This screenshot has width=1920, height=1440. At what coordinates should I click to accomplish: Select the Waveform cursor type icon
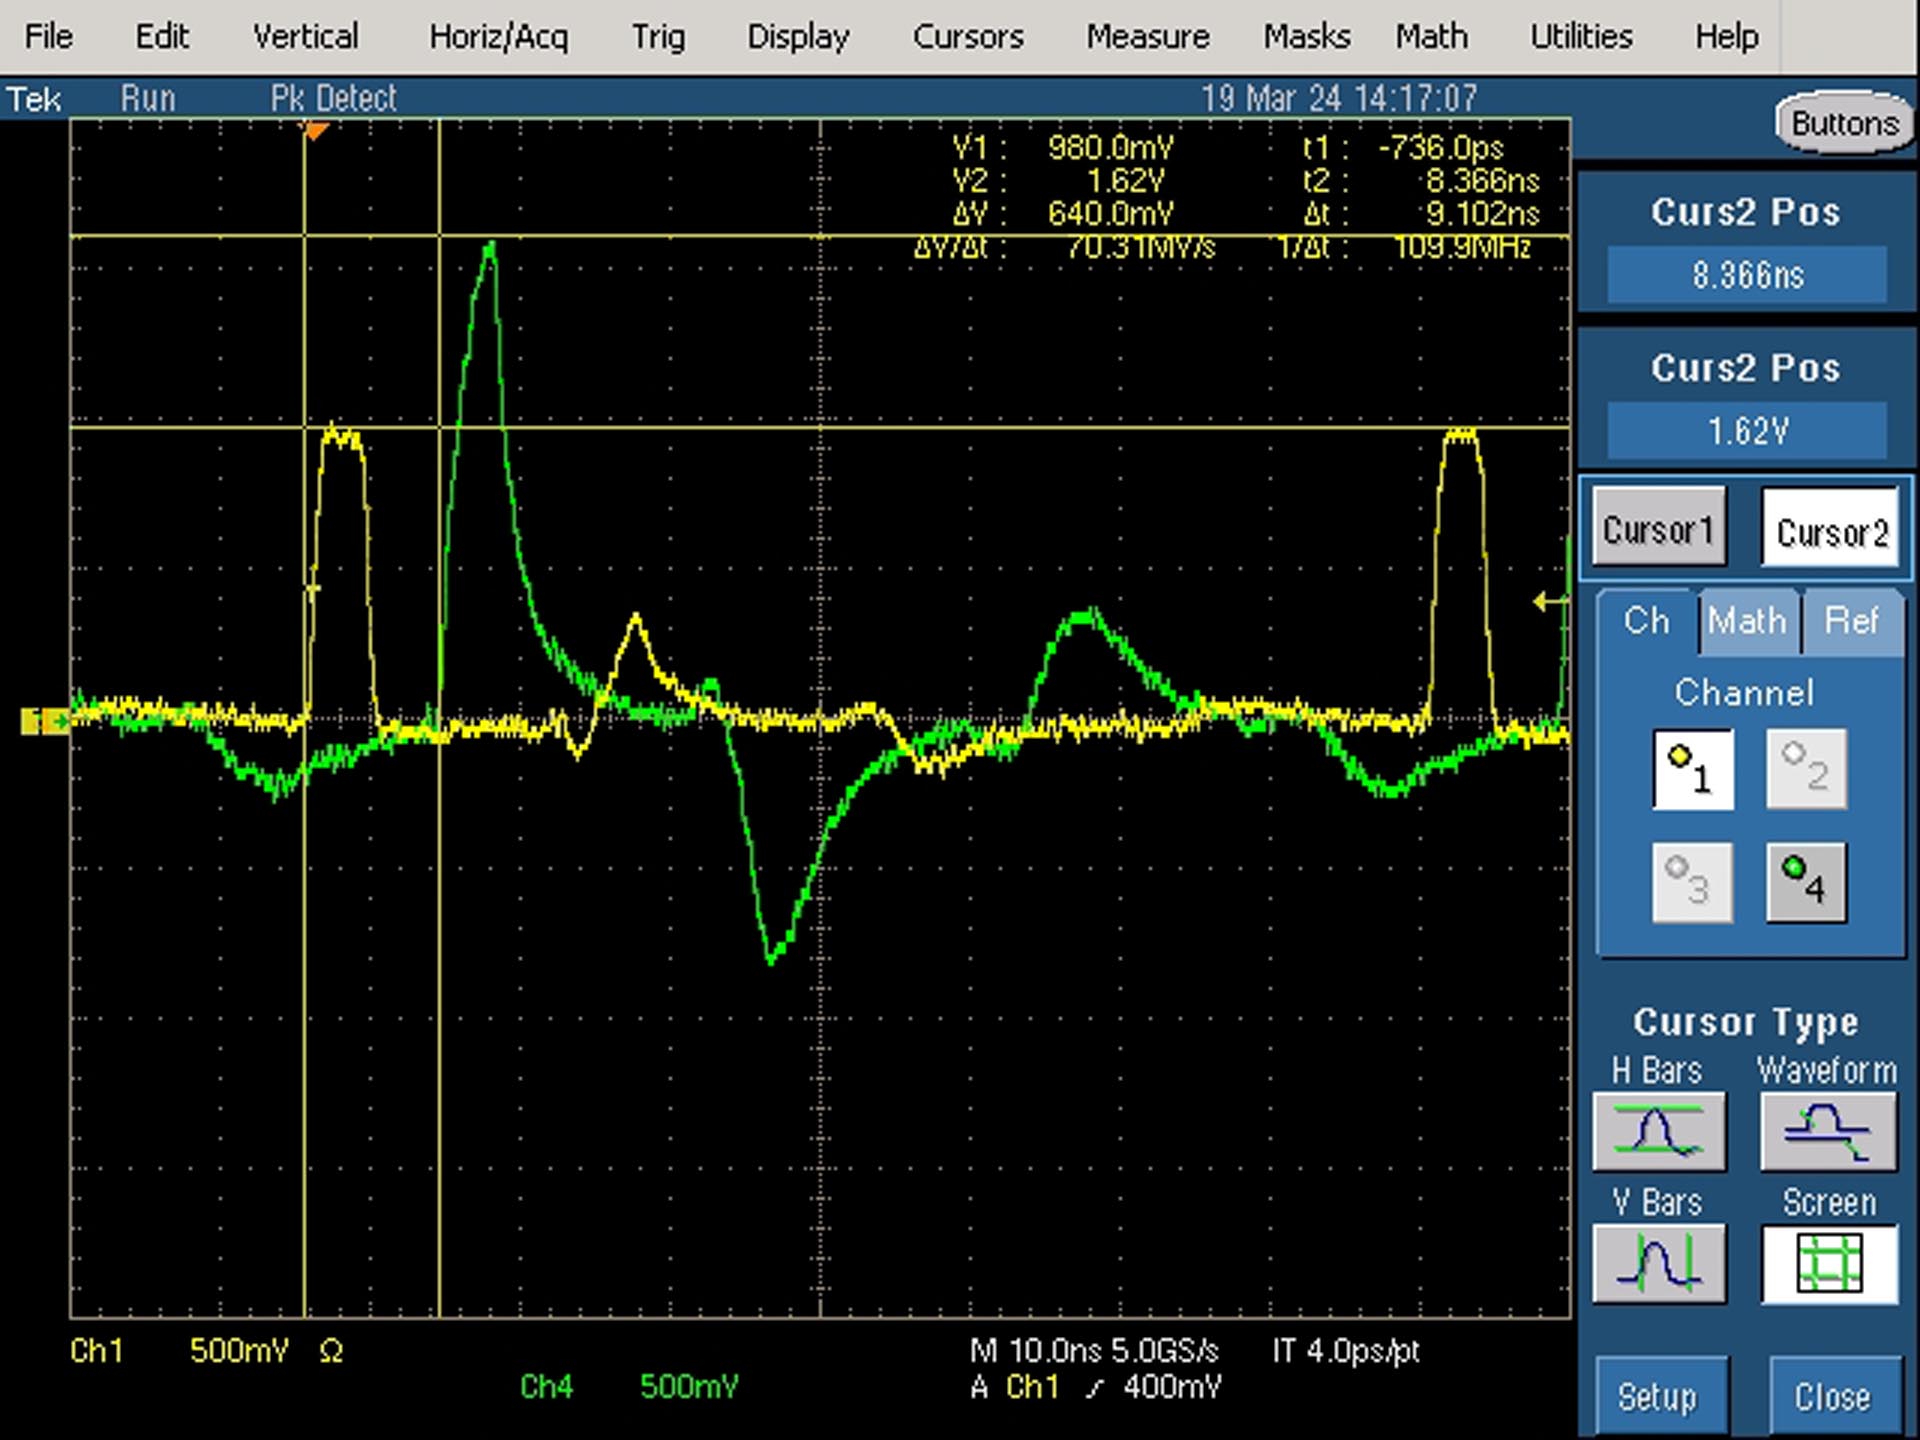click(1828, 1131)
